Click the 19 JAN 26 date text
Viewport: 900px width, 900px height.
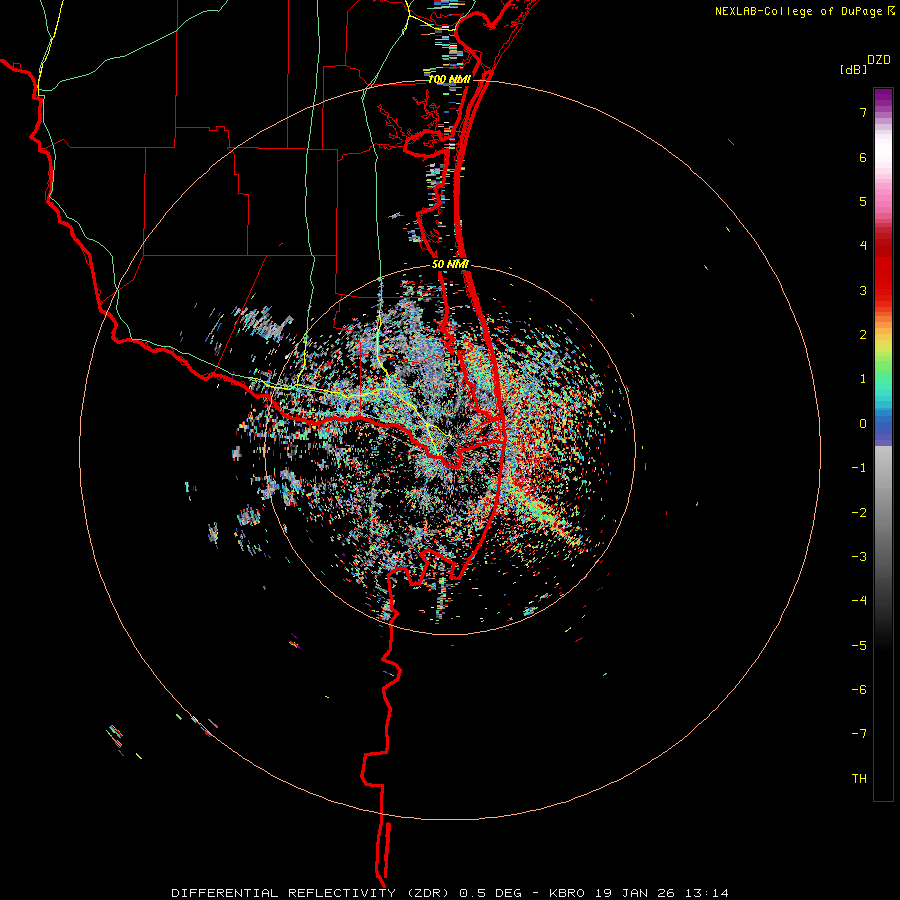pos(635,893)
